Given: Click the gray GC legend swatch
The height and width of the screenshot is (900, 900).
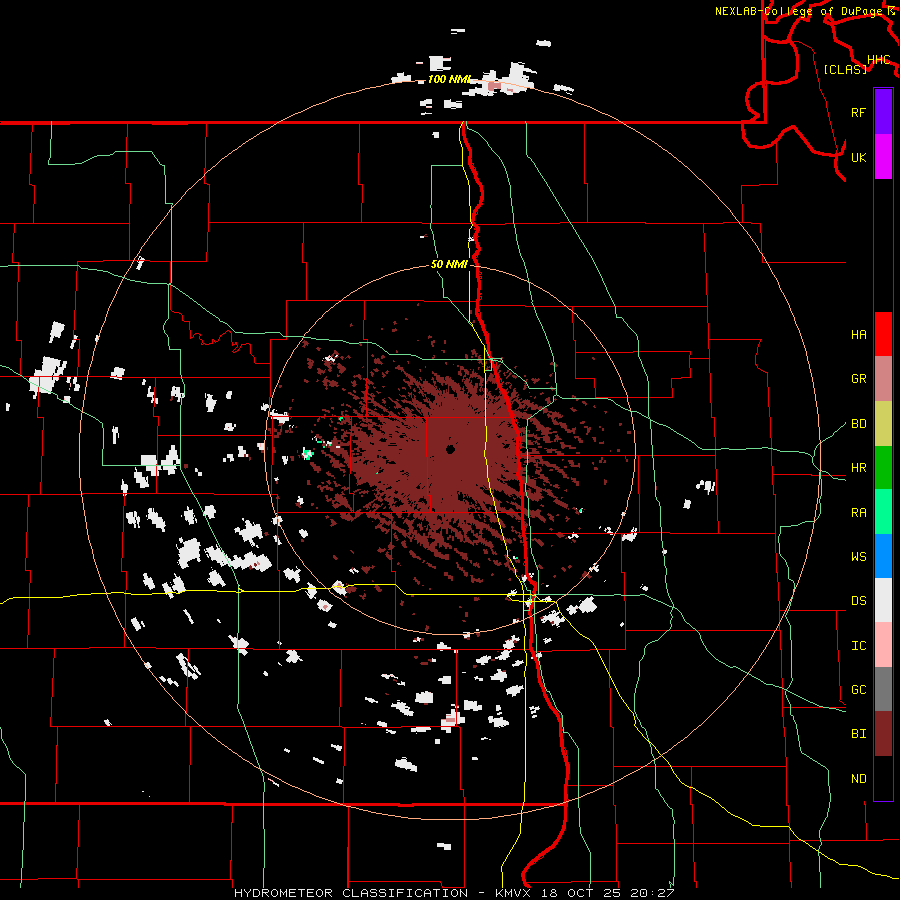Looking at the screenshot, I should (883, 689).
